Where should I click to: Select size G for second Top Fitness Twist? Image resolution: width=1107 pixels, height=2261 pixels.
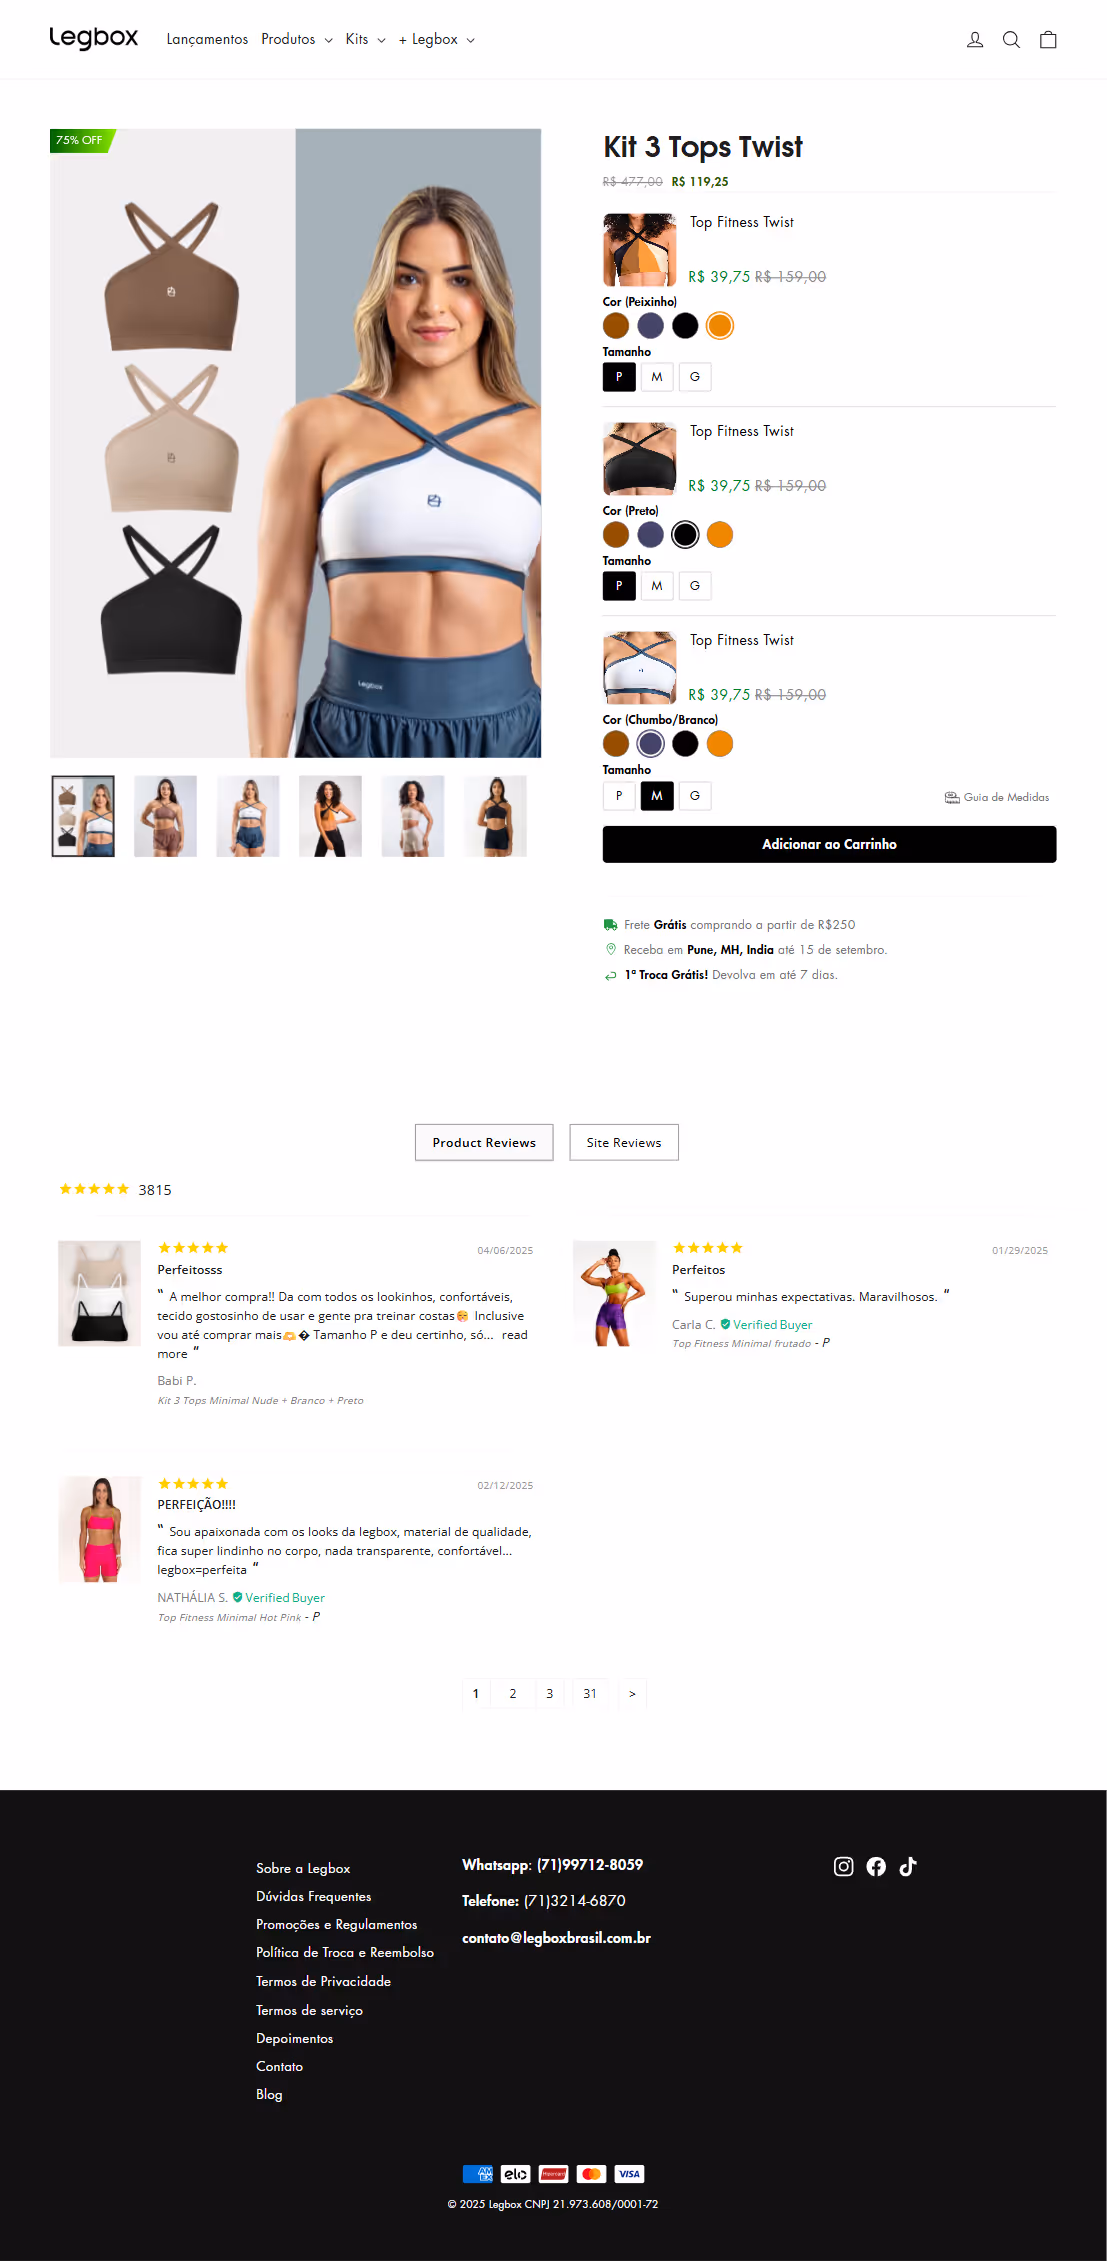click(695, 586)
